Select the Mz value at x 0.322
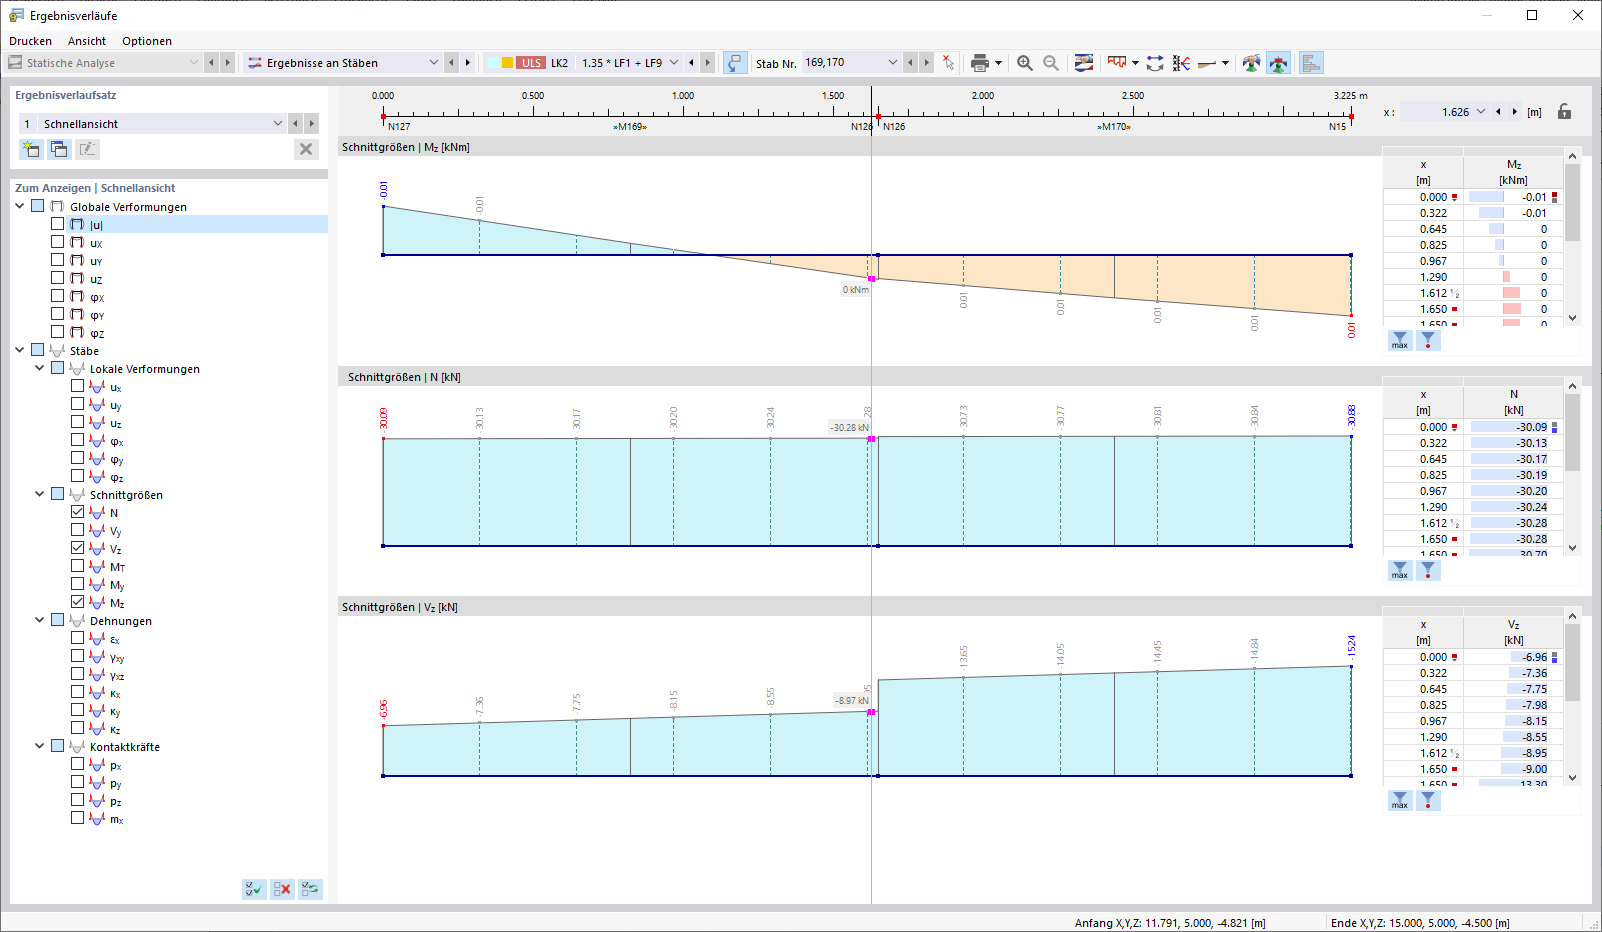Image resolution: width=1602 pixels, height=932 pixels. tap(1513, 213)
